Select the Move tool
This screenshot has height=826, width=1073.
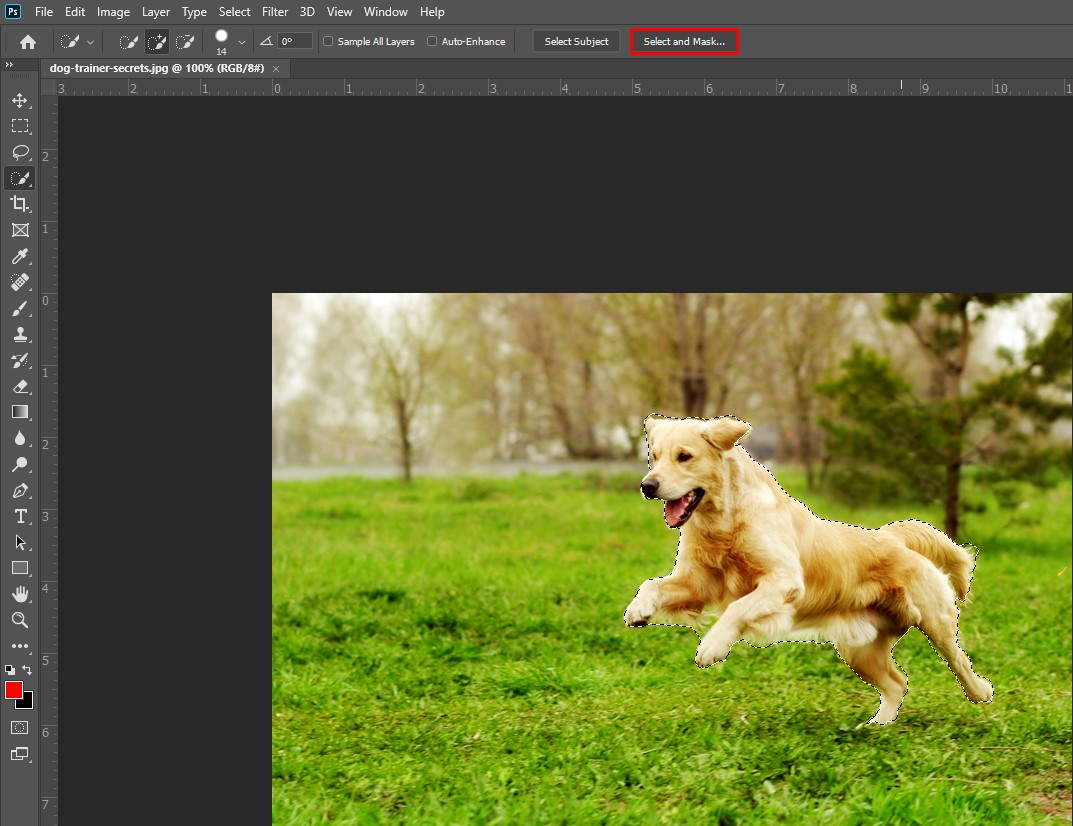[x=19, y=100]
